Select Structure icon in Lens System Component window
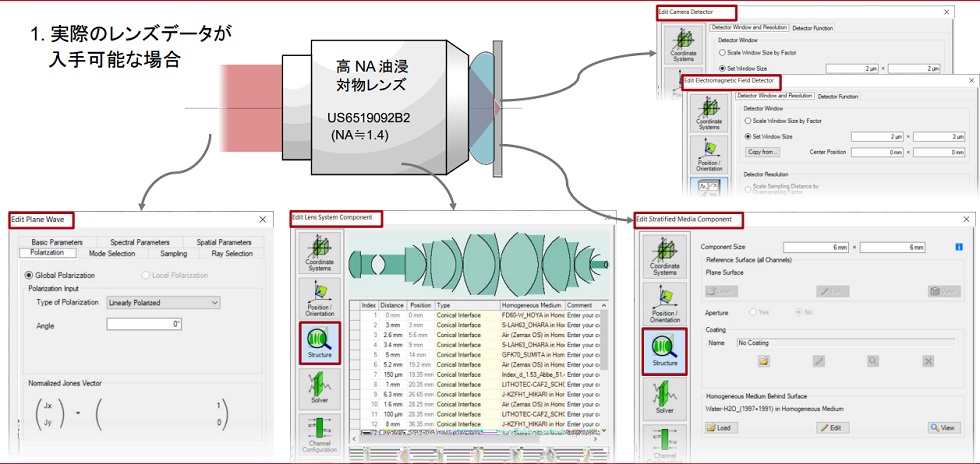980x464 pixels. click(319, 344)
